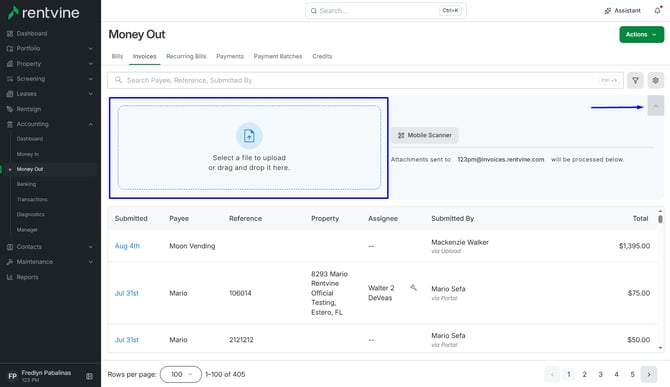This screenshot has height=387, width=670.
Task: Click the file upload drop zone
Action: coord(249,148)
